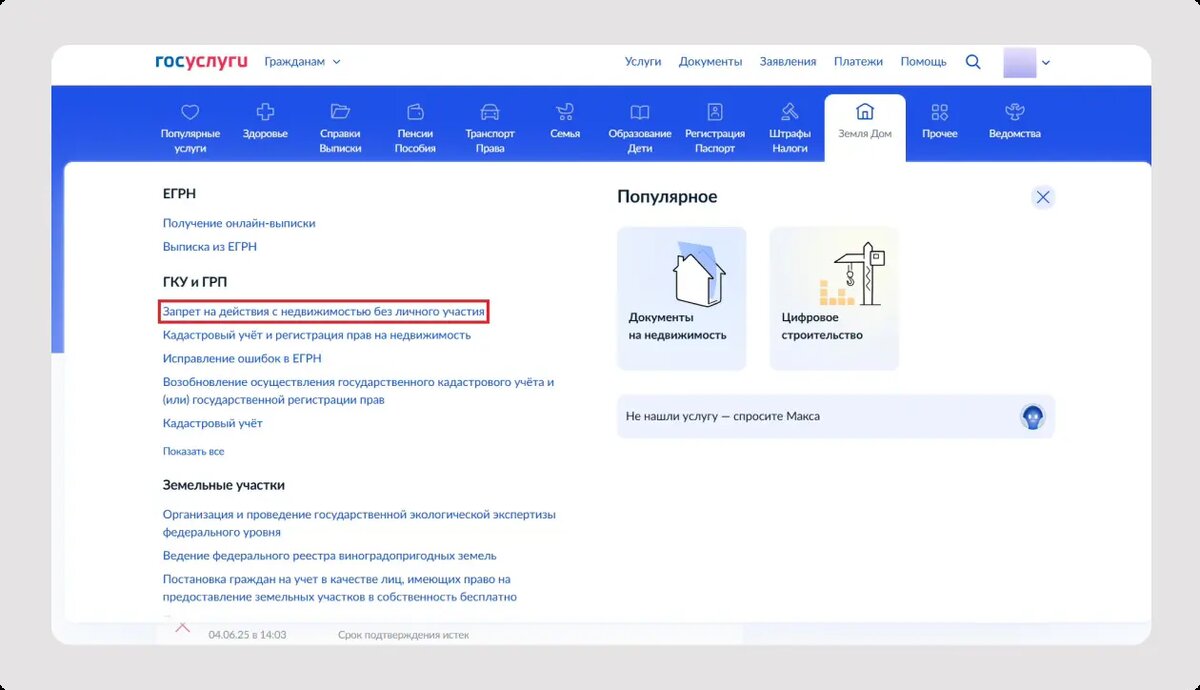Image resolution: width=1200 pixels, height=690 pixels.
Task: Open the Кадастровый учёт link
Action: click(213, 423)
